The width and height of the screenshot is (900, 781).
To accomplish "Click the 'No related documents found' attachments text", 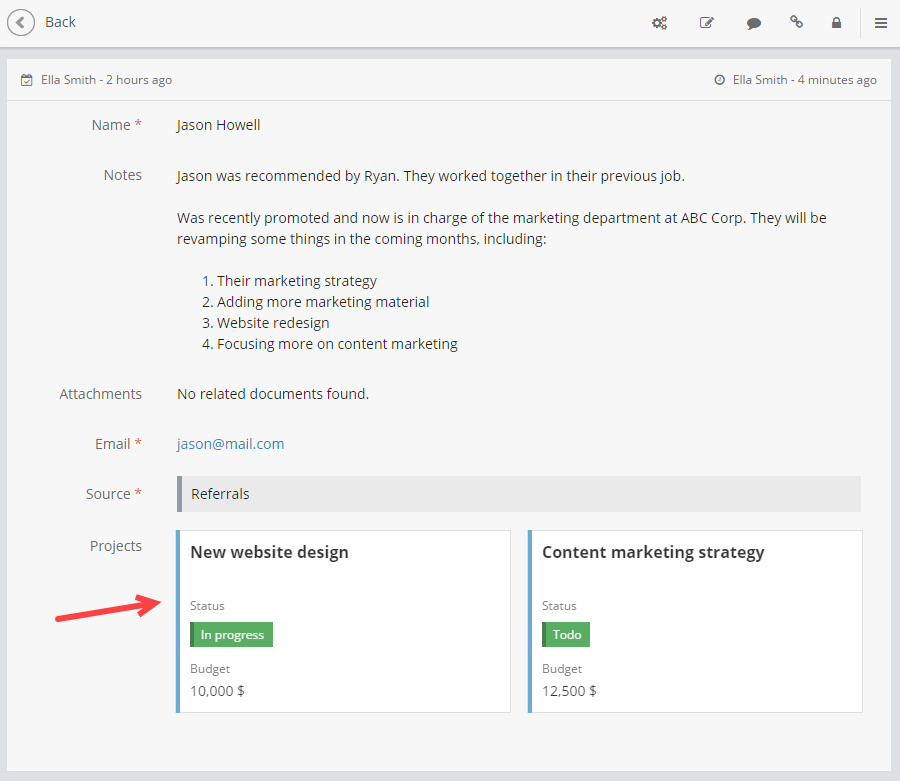I will (272, 394).
